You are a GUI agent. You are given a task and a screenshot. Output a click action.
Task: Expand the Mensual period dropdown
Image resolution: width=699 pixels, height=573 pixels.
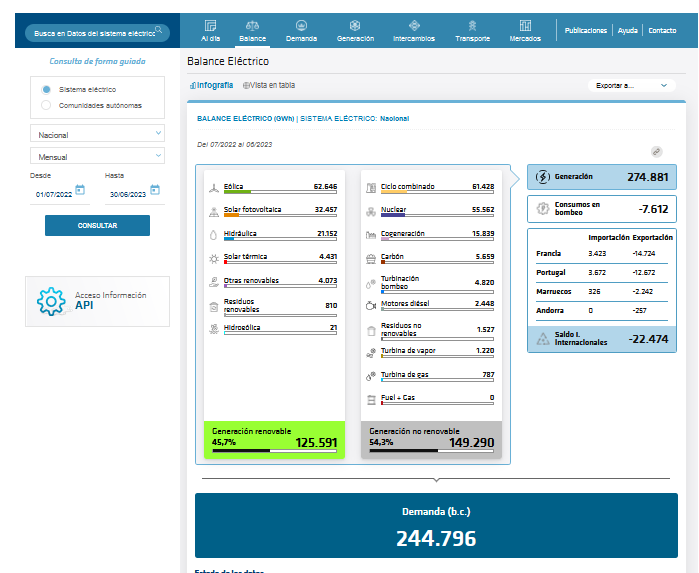98,157
